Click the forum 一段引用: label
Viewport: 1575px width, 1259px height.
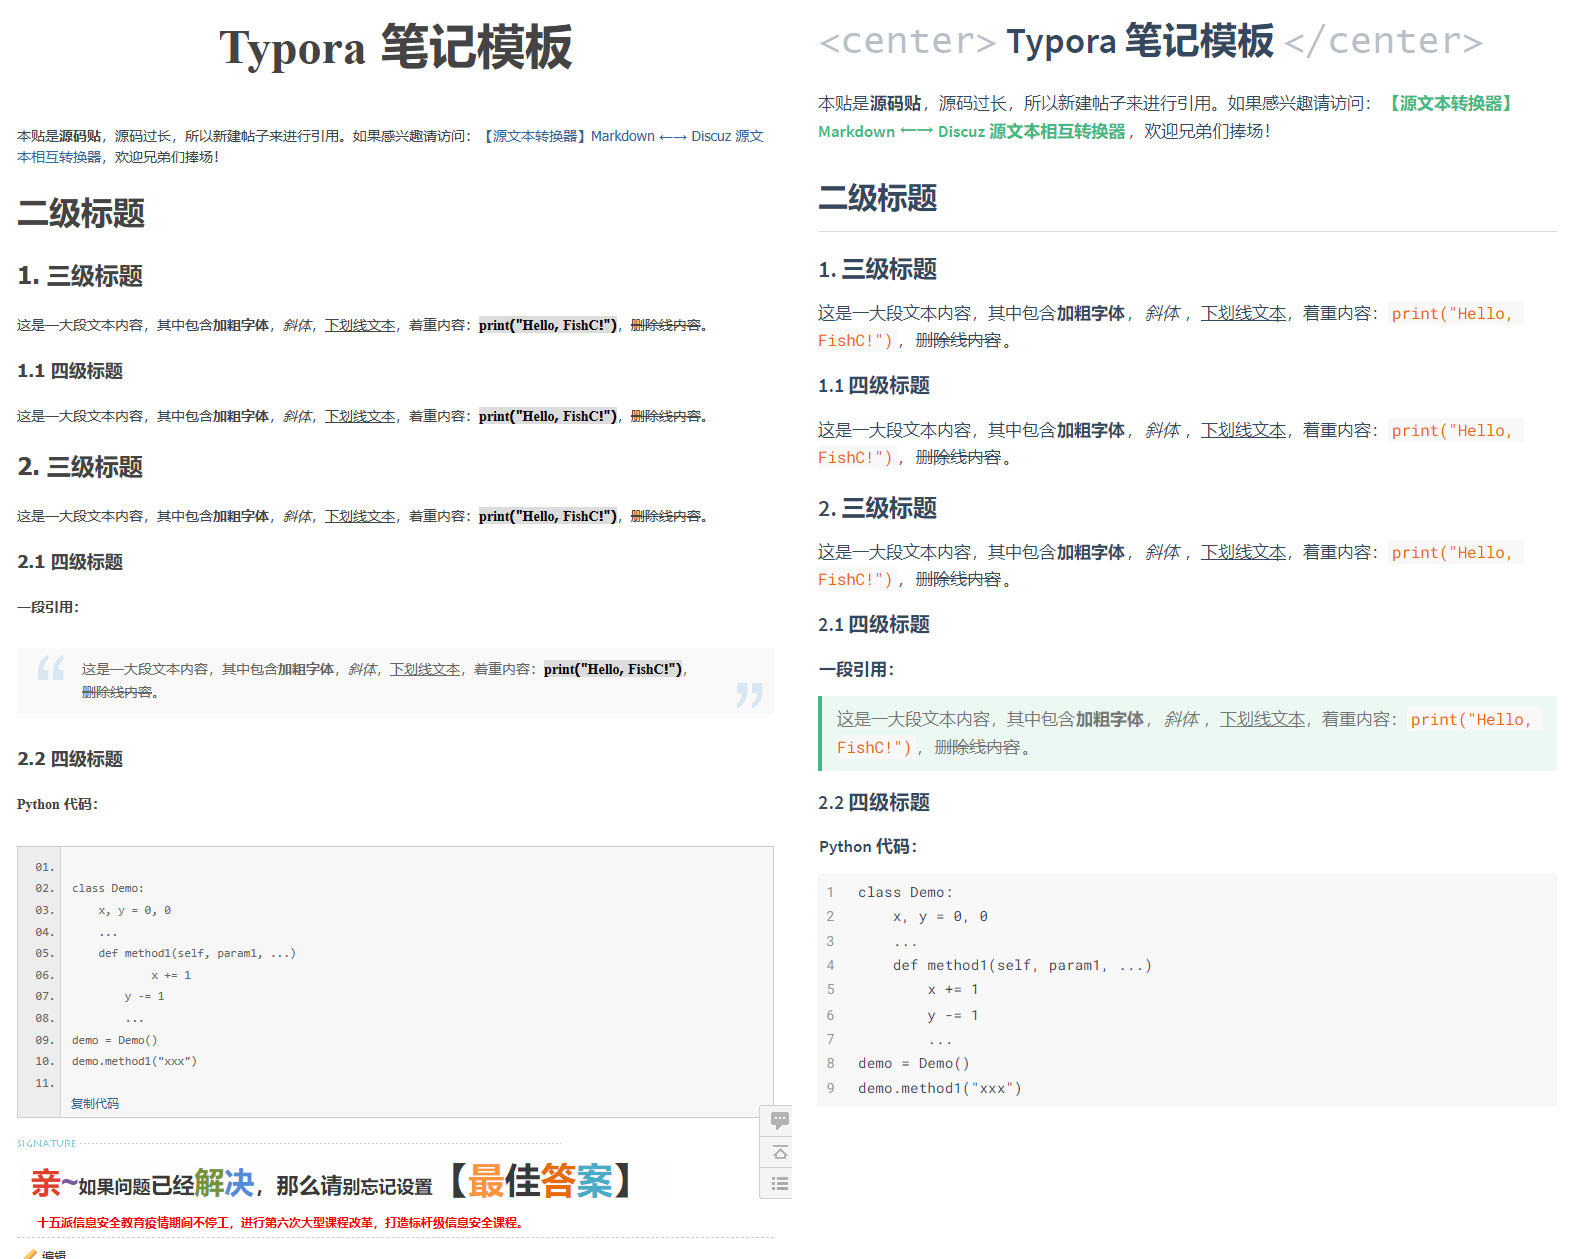coord(48,607)
